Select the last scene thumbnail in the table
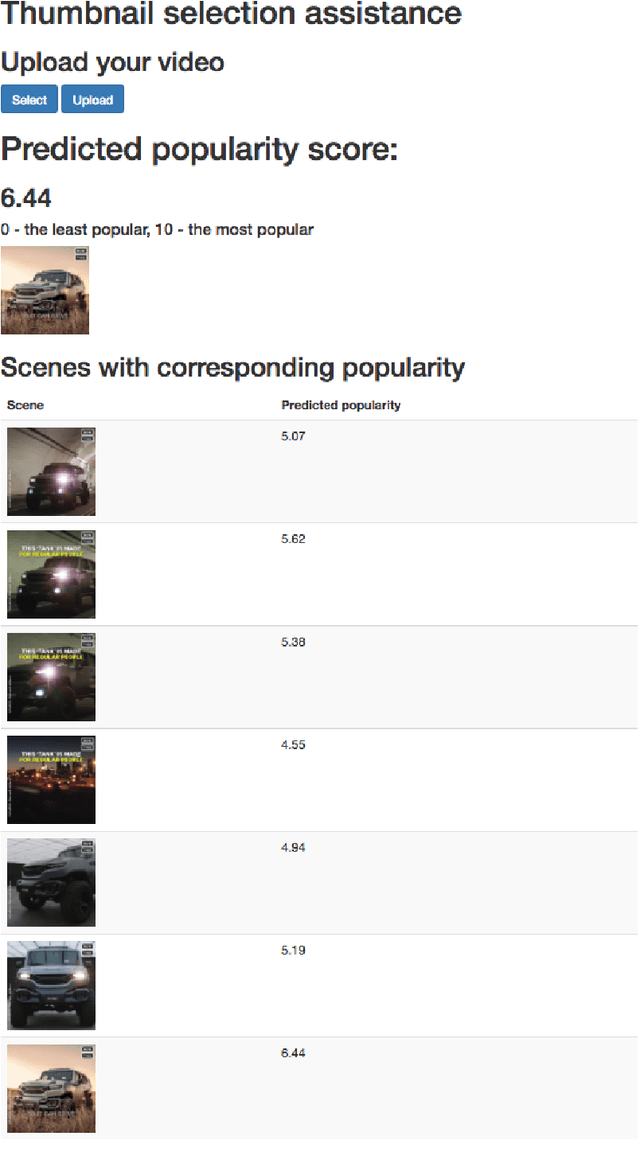Image resolution: width=640 pixels, height=1164 pixels. tap(51, 1088)
